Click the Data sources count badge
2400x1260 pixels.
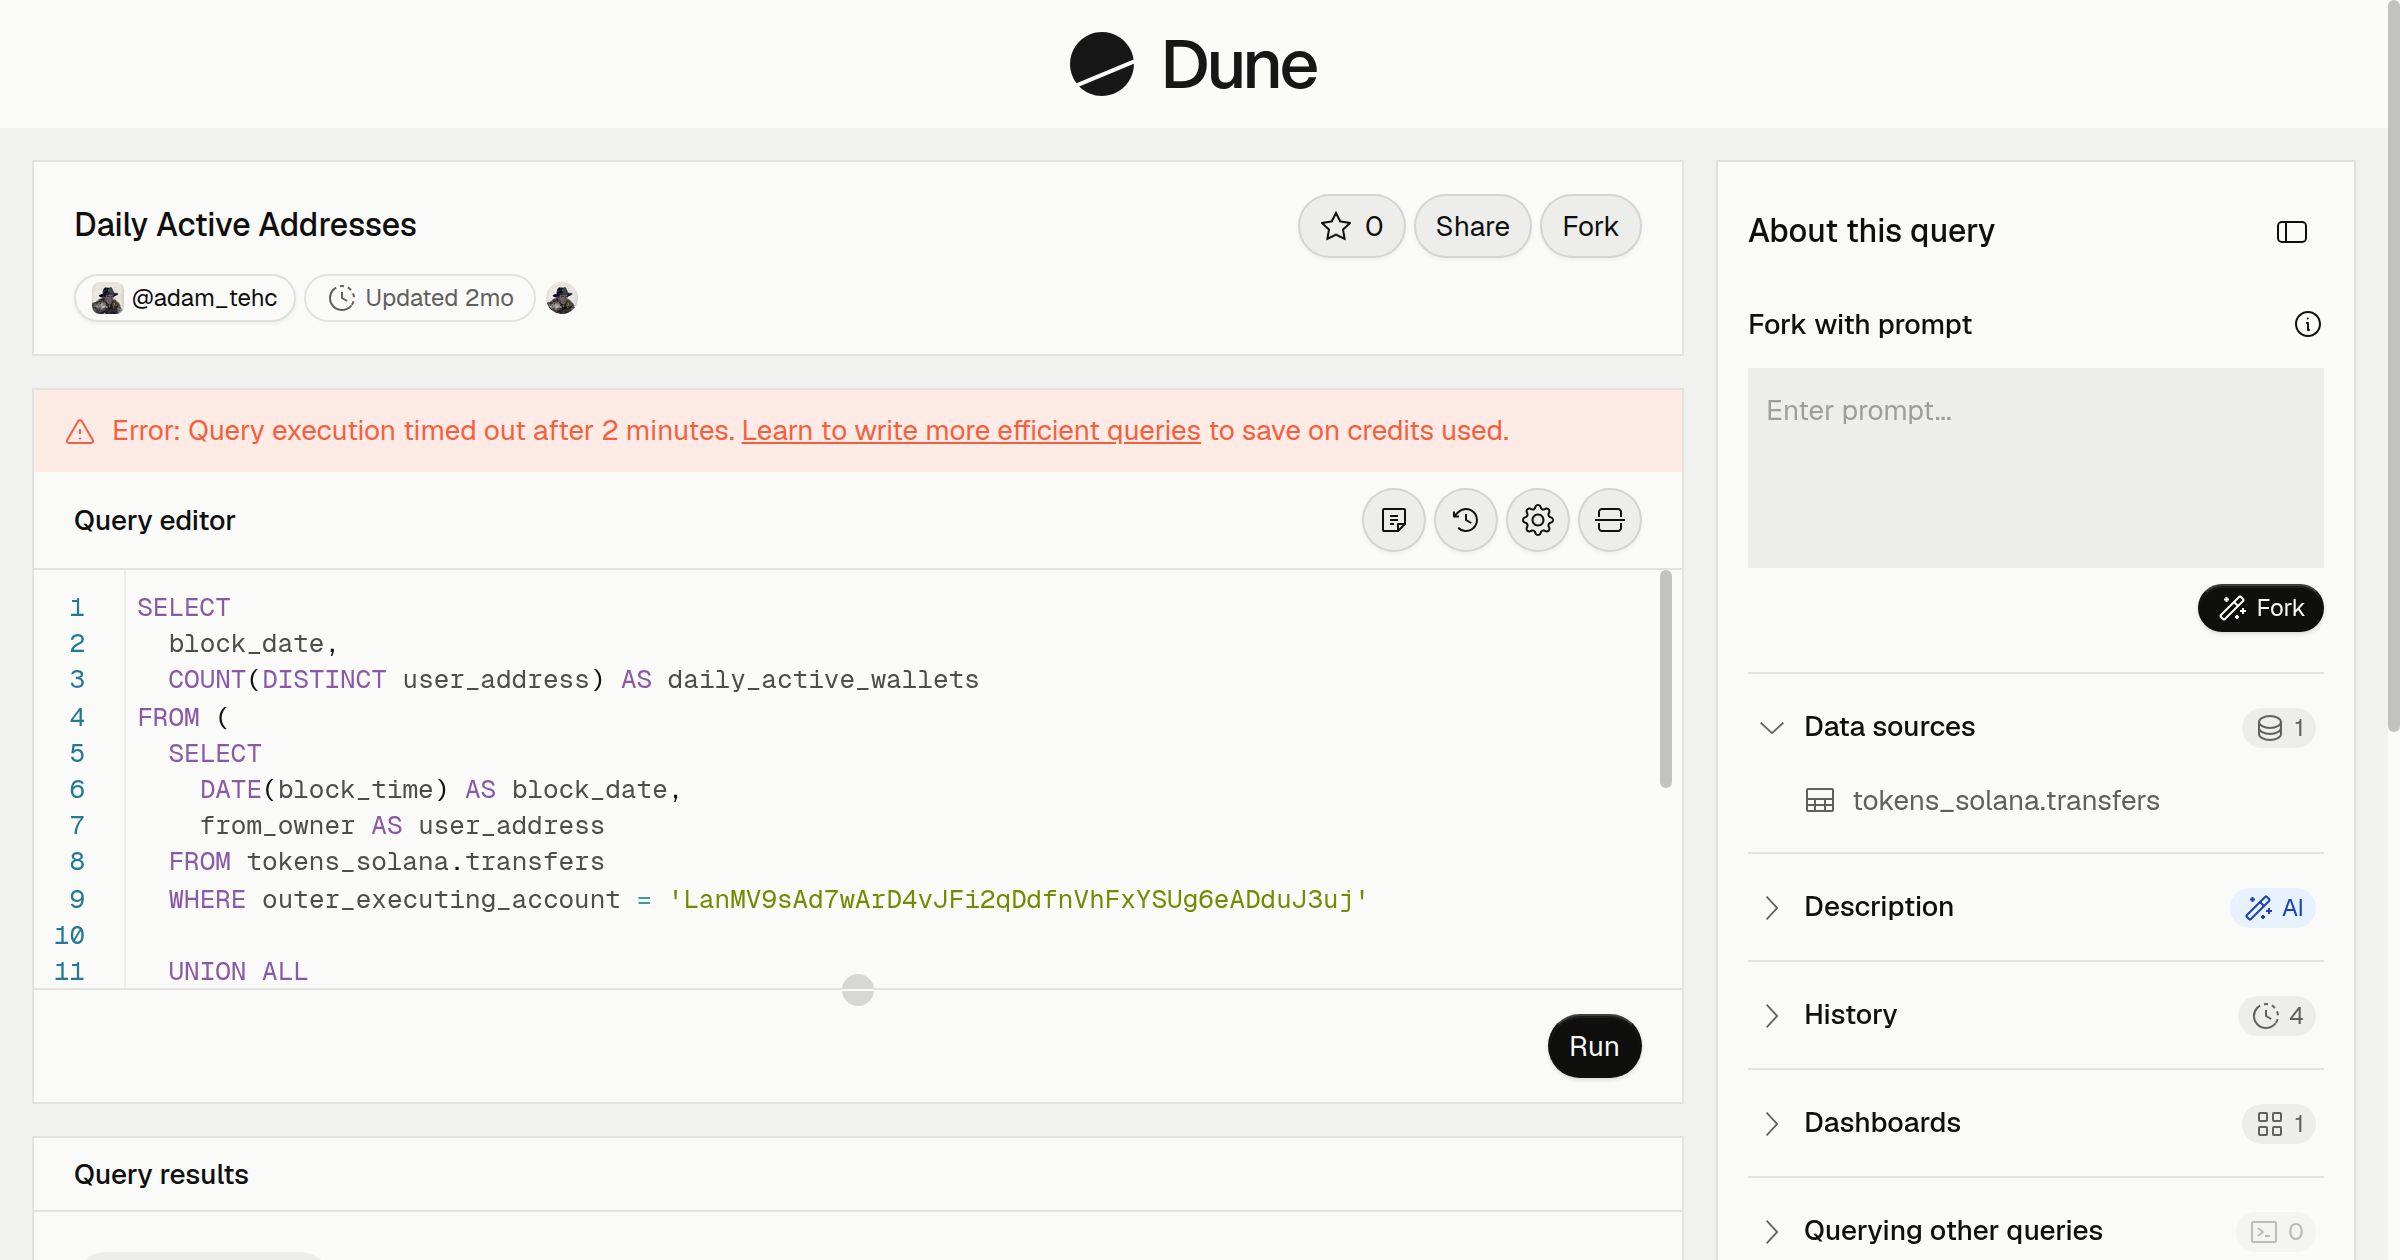[2279, 727]
